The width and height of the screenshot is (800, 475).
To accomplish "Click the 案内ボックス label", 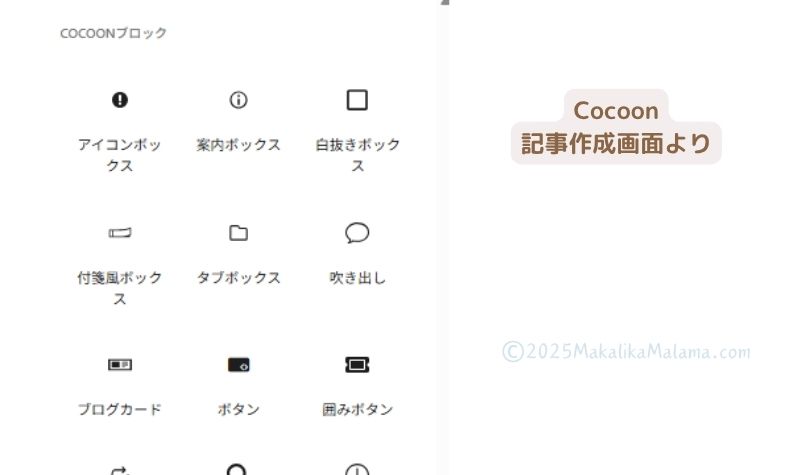I will click(238, 145).
